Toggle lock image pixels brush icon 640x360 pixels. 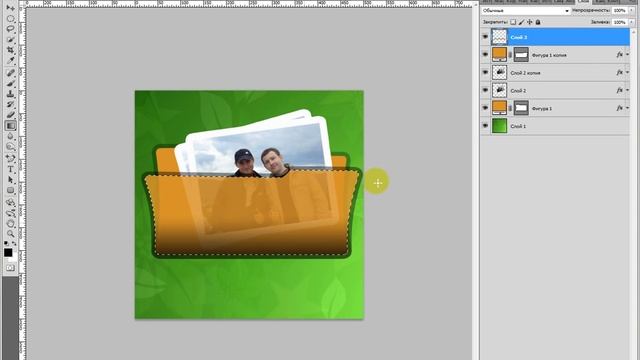click(522, 22)
